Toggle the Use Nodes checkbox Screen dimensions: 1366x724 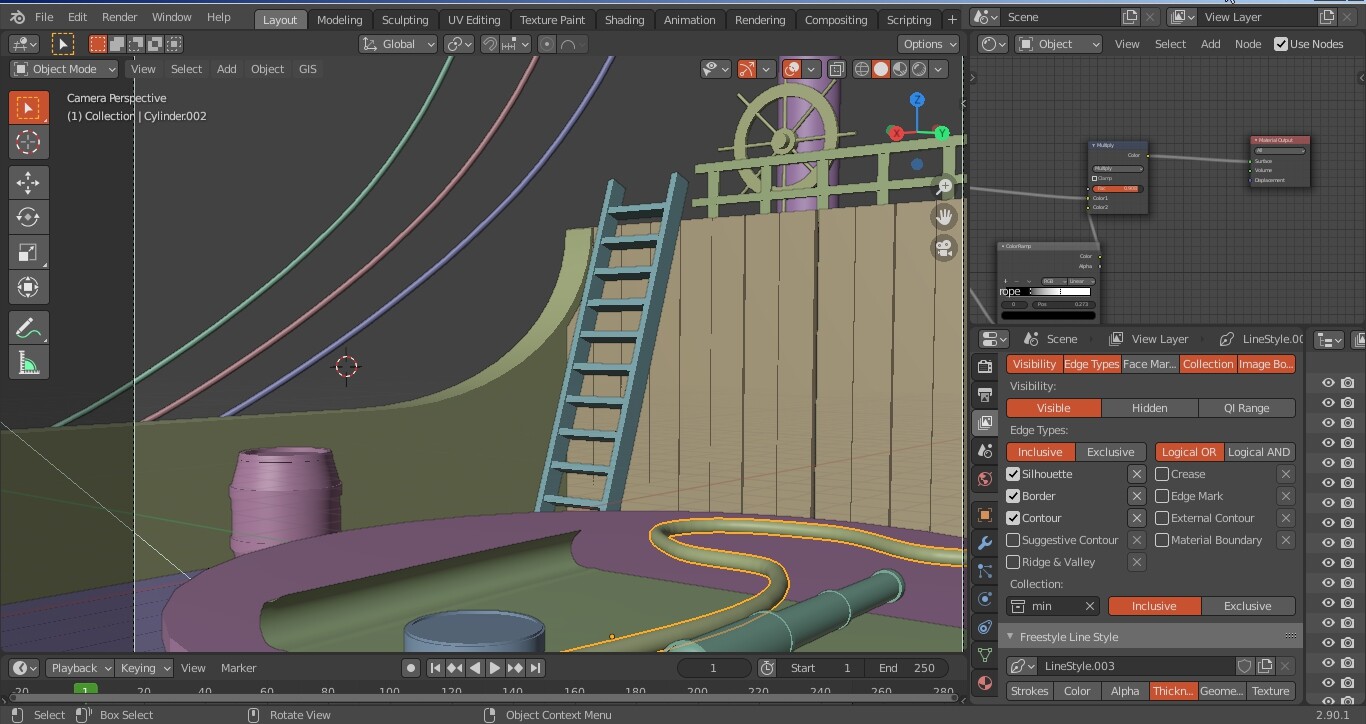click(1281, 44)
